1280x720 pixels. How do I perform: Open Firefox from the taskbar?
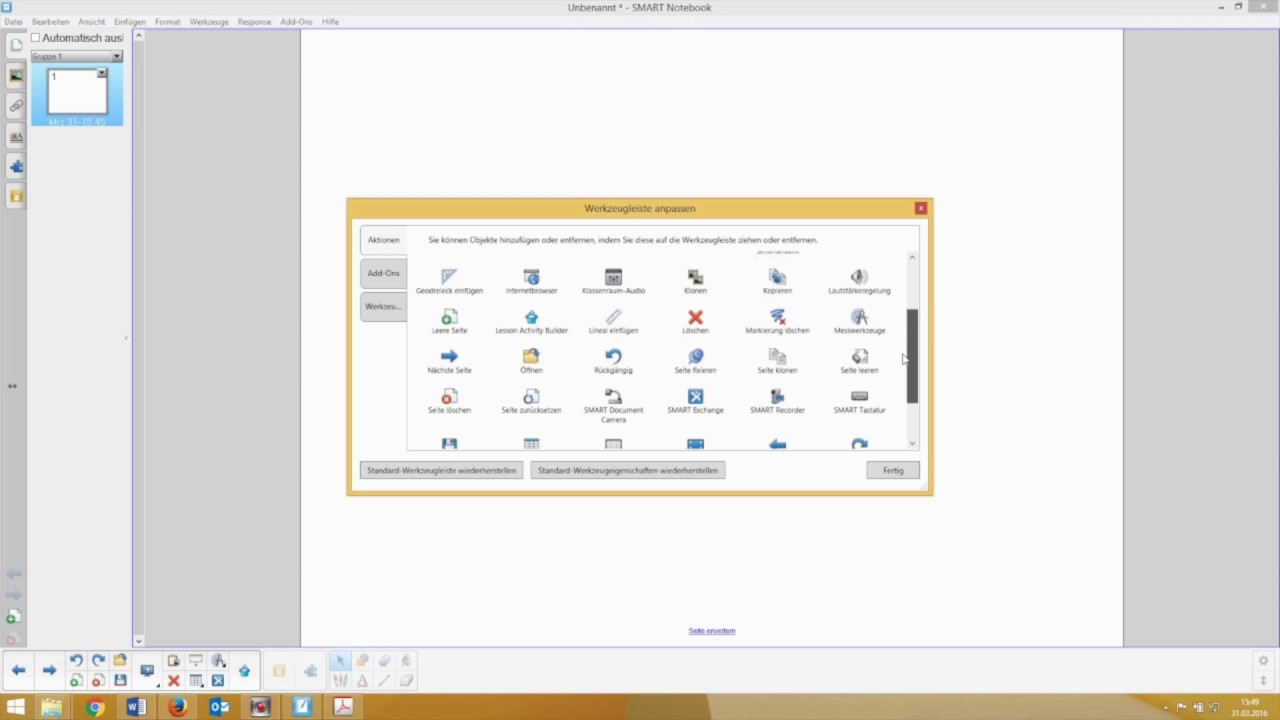(x=177, y=707)
